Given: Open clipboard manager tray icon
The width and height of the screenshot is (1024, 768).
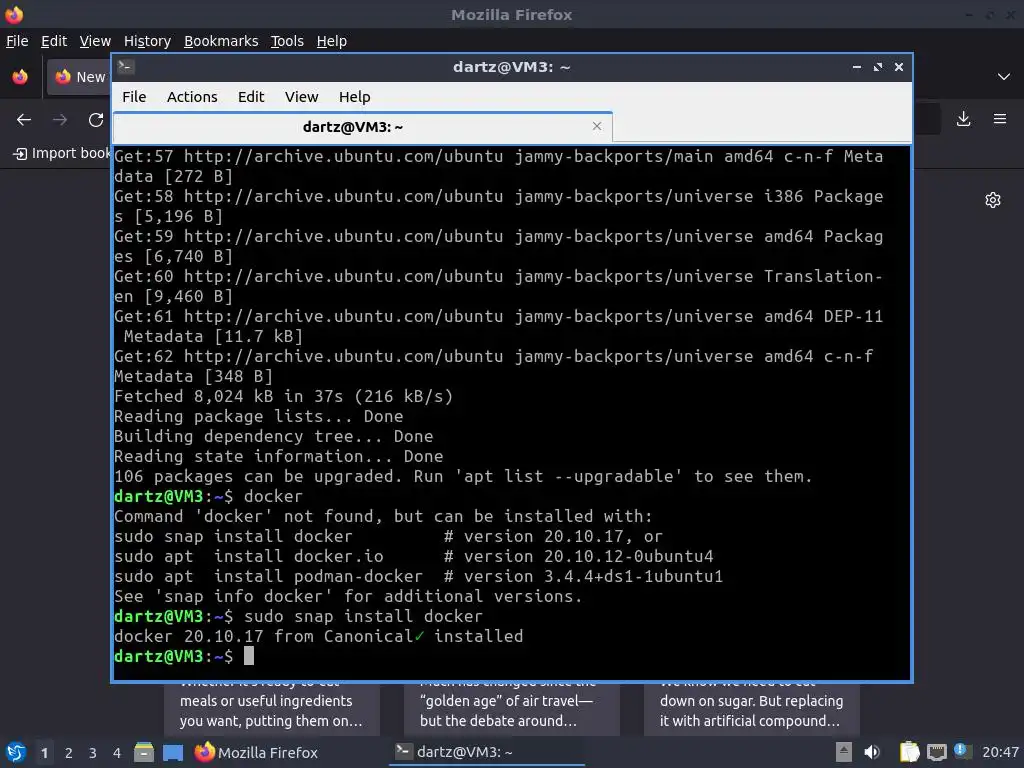Looking at the screenshot, I should 909,752.
